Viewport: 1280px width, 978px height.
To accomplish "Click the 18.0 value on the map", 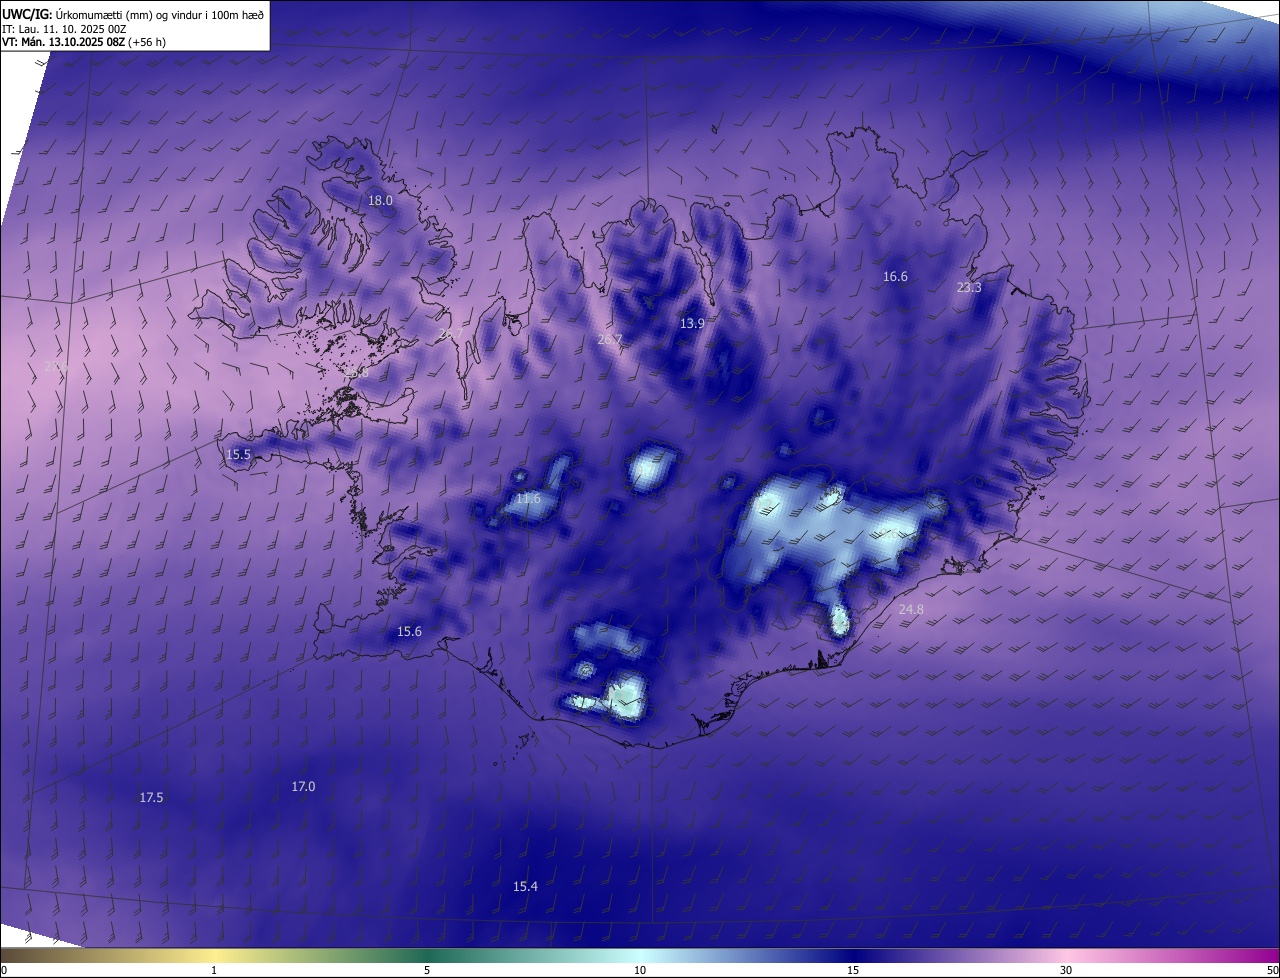I will pos(381,201).
